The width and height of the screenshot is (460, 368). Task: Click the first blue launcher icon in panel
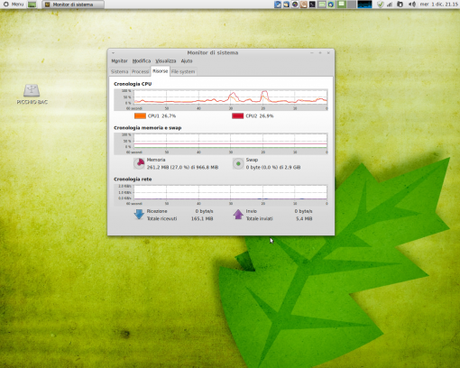(278, 4)
